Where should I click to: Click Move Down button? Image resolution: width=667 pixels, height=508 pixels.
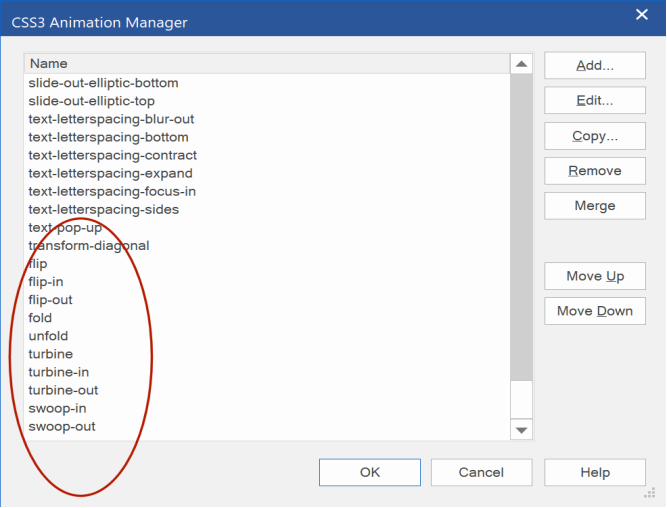(595, 311)
